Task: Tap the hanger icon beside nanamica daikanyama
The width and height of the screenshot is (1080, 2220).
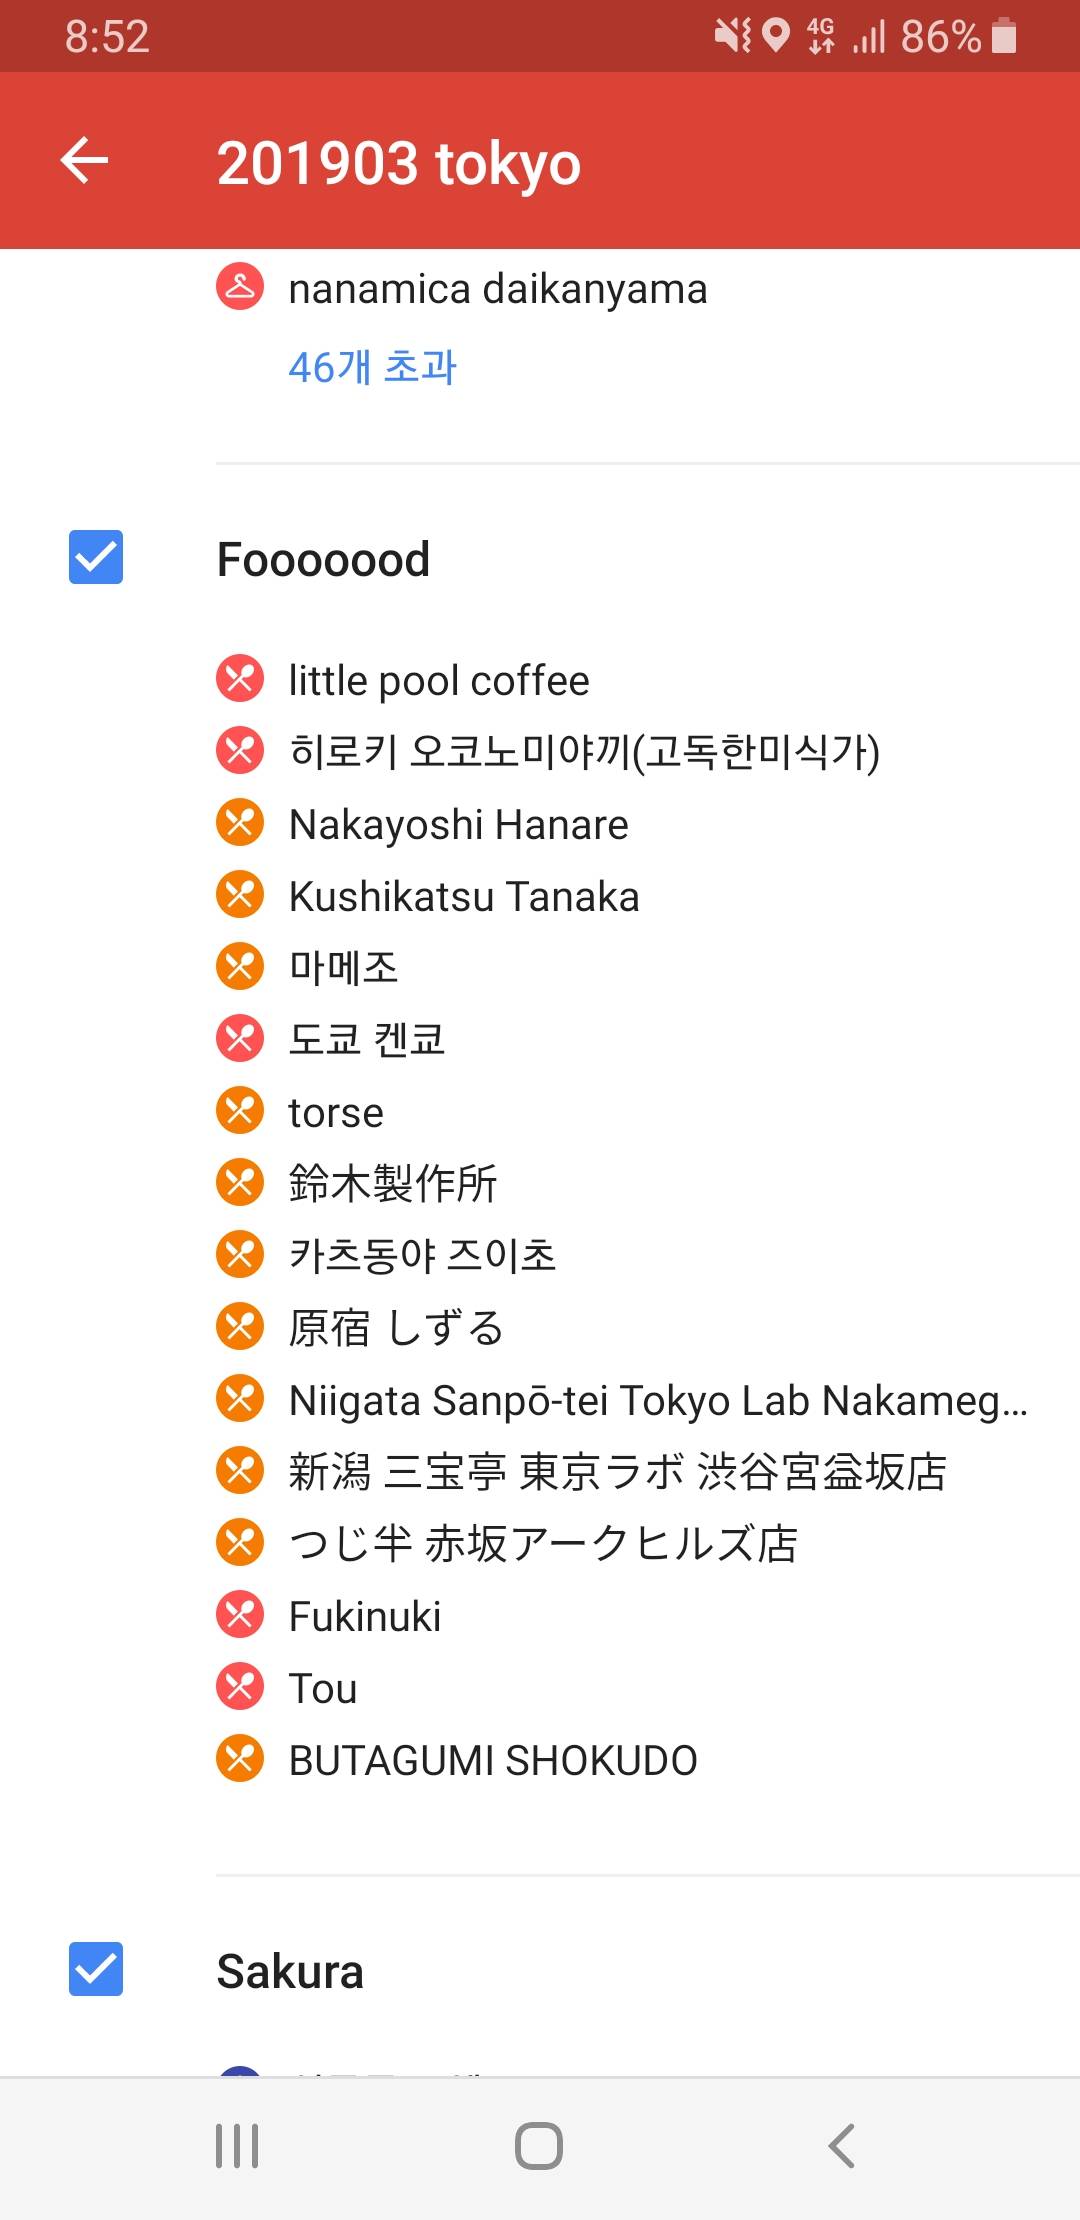Action: (x=240, y=288)
